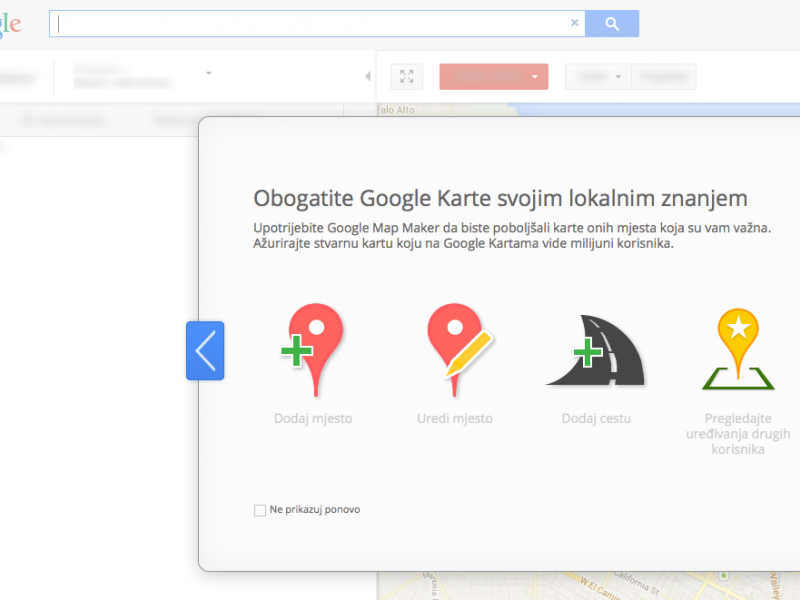The width and height of the screenshot is (800, 600).
Task: Click the Dodaj mjesto pin icon
Action: [x=312, y=349]
